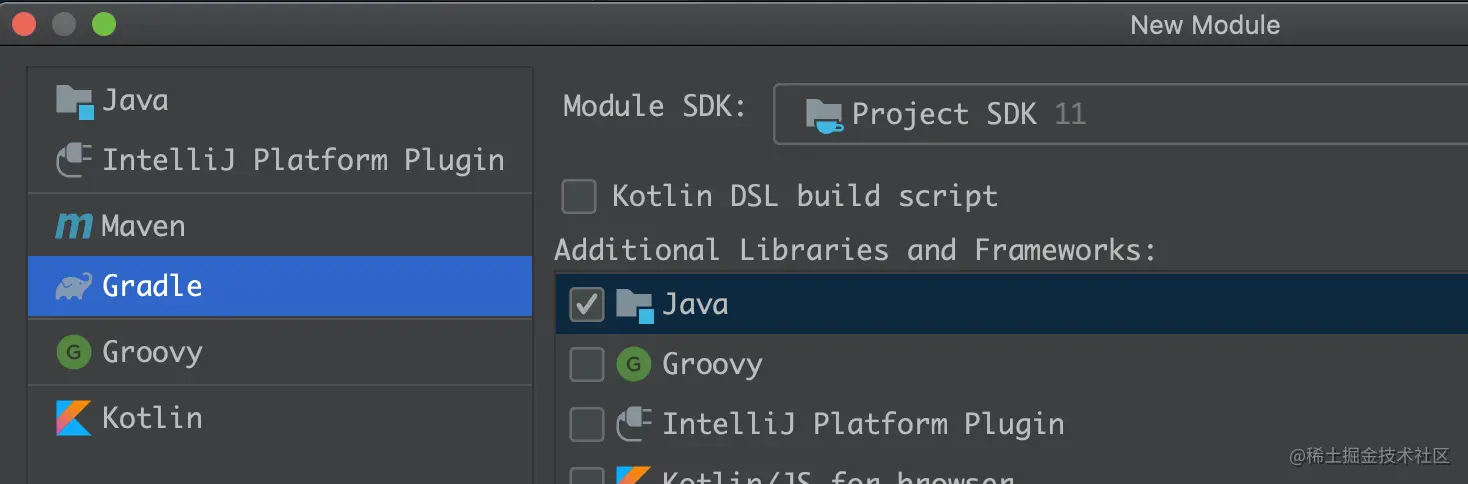Click IntelliJ plugin icon in frameworks list
This screenshot has width=1468, height=484.
(x=634, y=424)
